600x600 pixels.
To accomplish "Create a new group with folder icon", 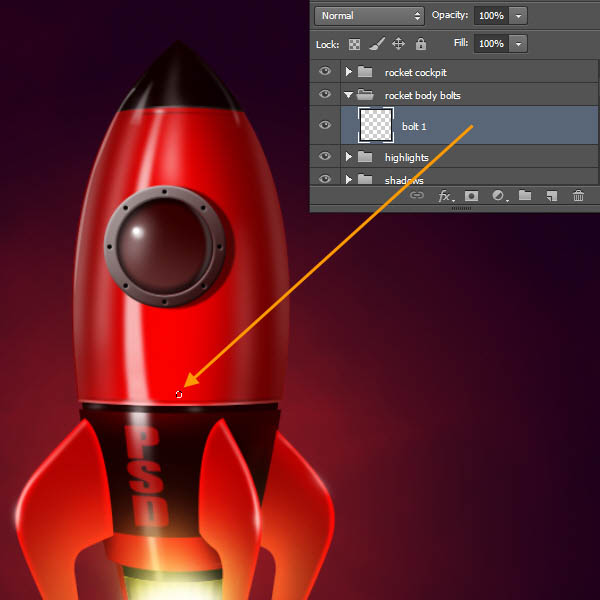I will [x=525, y=196].
